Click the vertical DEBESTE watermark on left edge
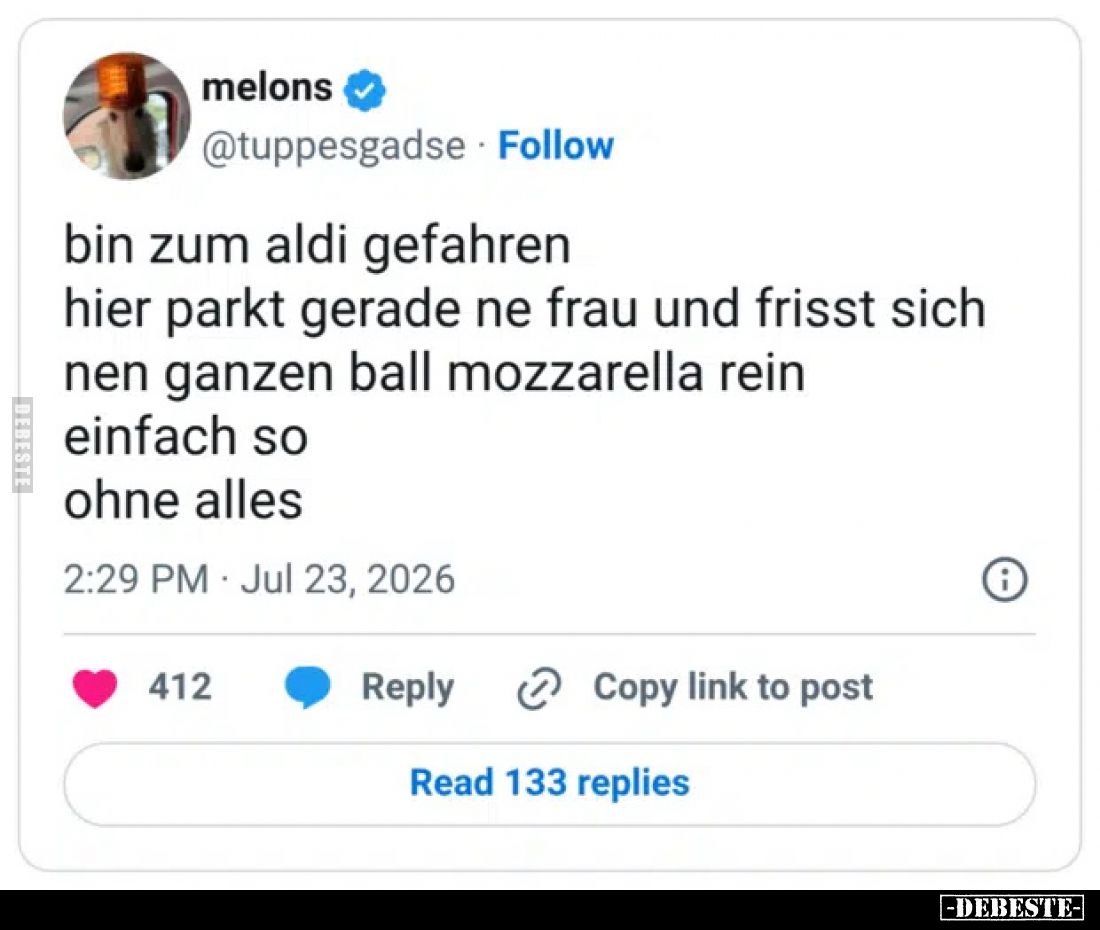 point(22,445)
